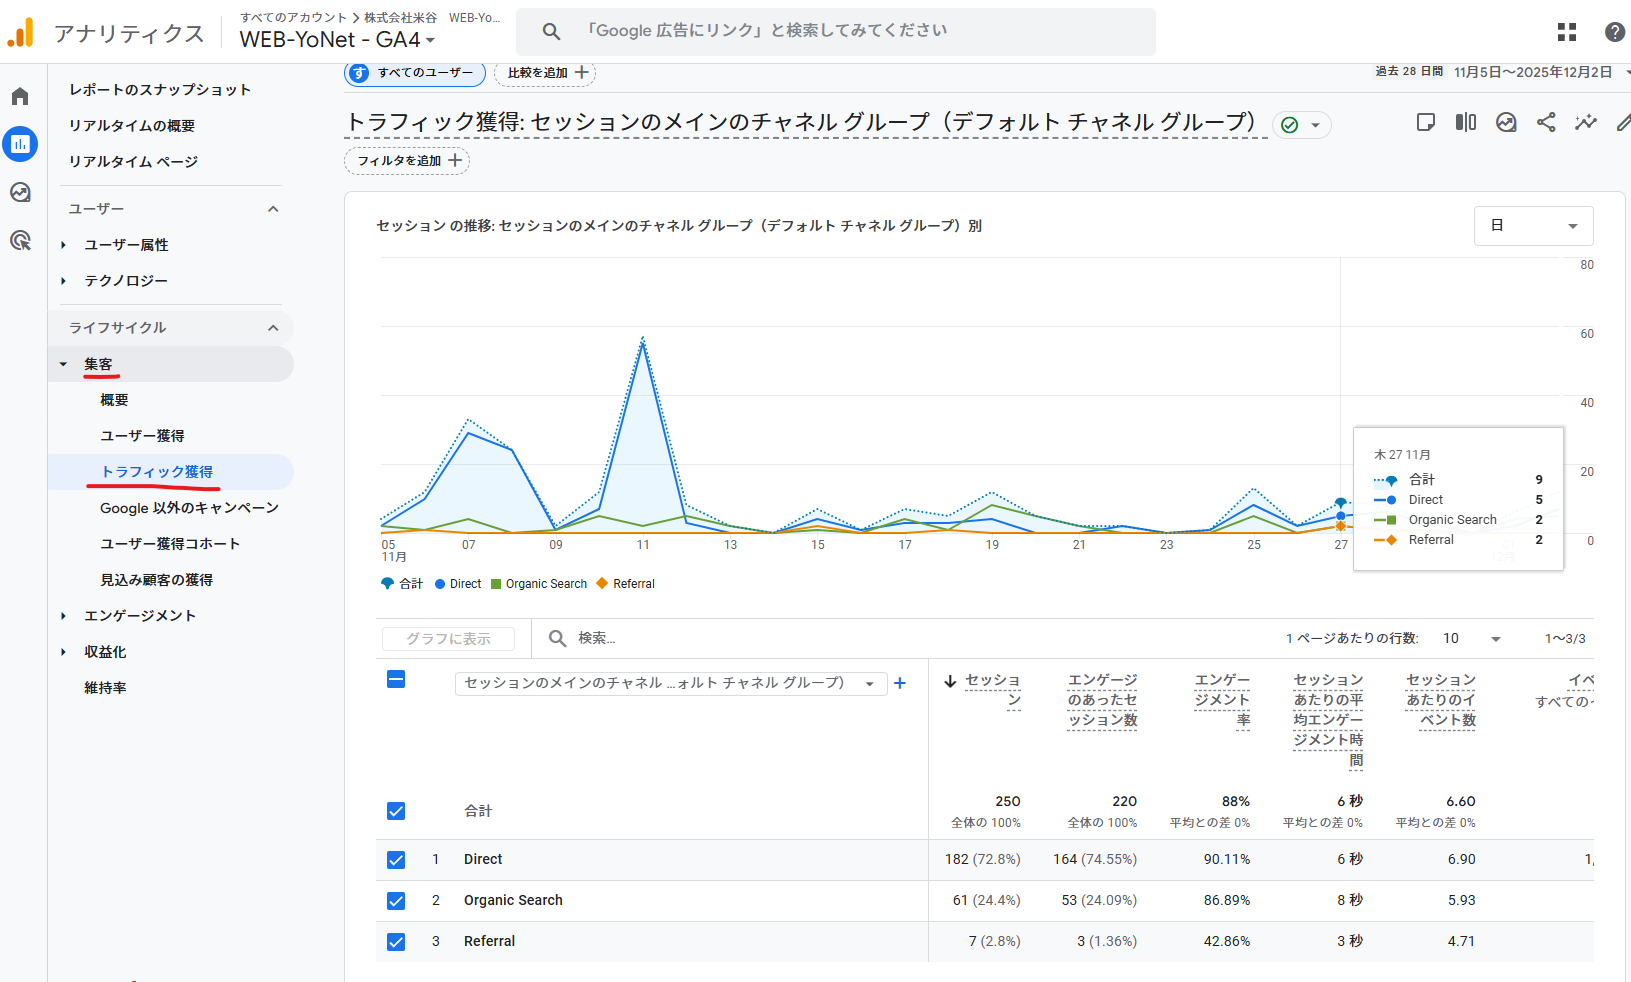1631x982 pixels.
Task: Select リアルタイムの概要 in sidebar
Action: pos(132,126)
